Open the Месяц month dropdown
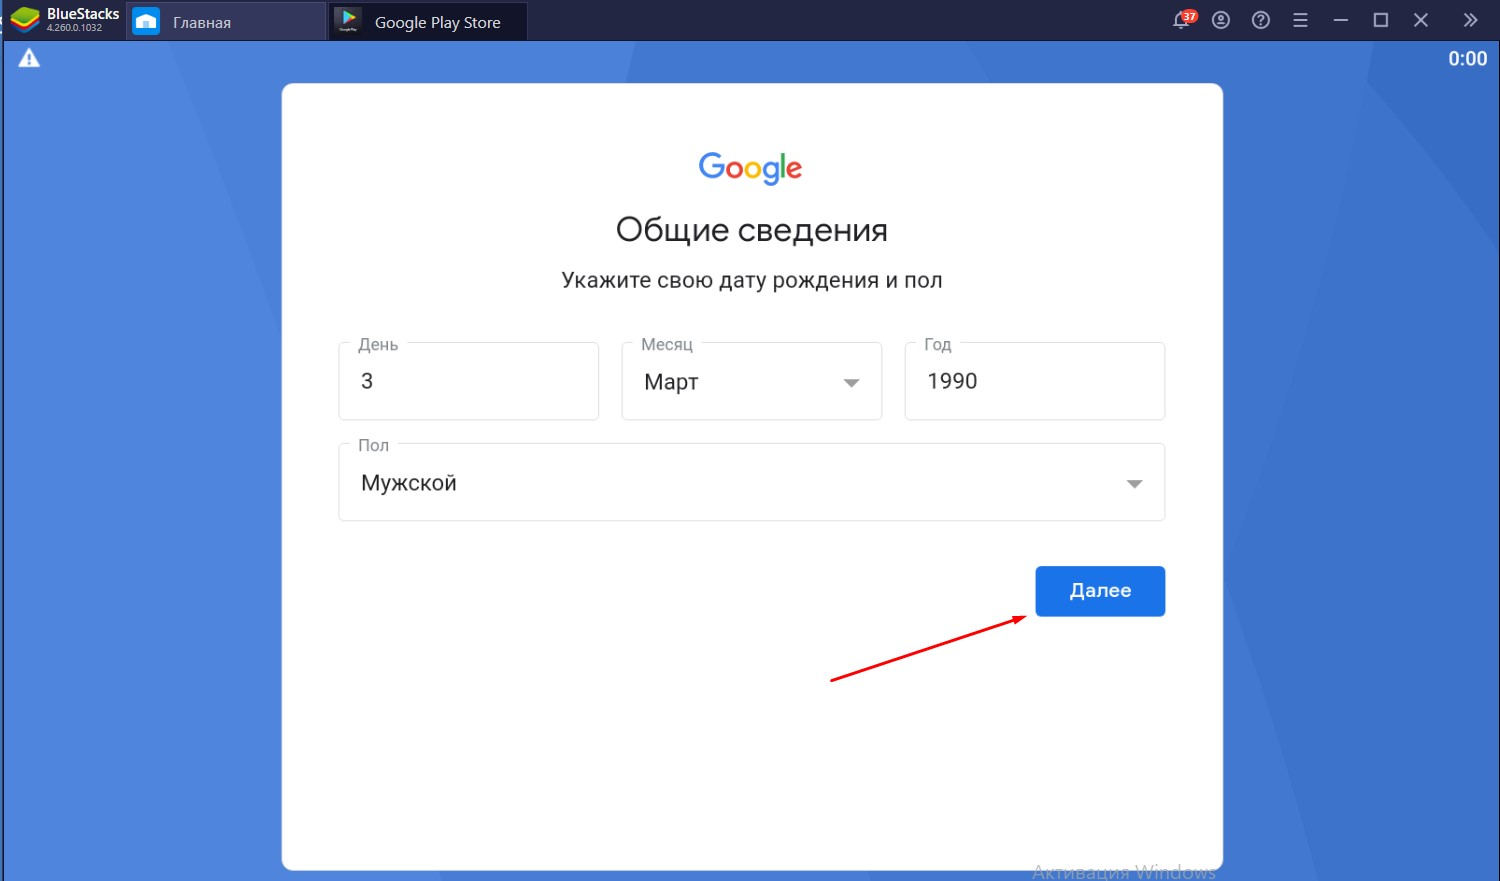This screenshot has width=1500, height=881. tap(752, 381)
